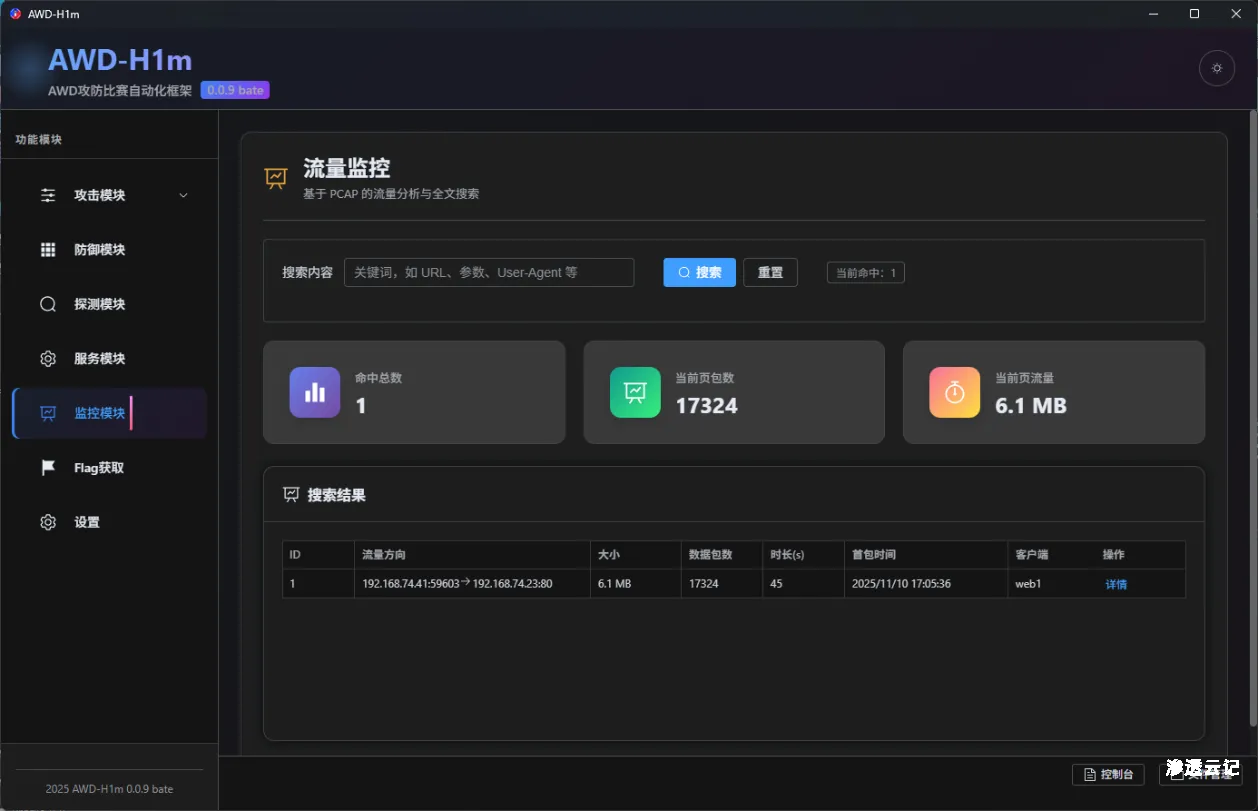Viewport: 1258px width, 811px height.
Task: Click the Flag获取 flag icon
Action: [47, 467]
